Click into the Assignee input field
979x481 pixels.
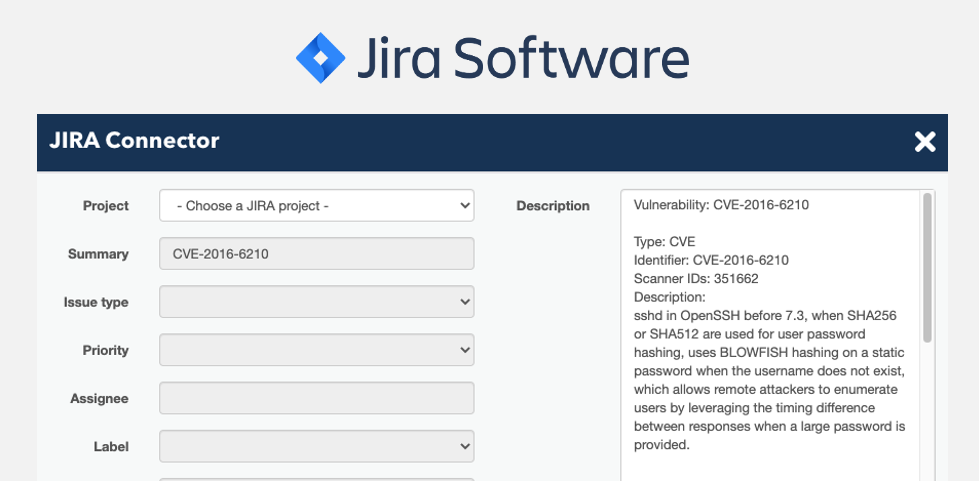pyautogui.click(x=317, y=398)
